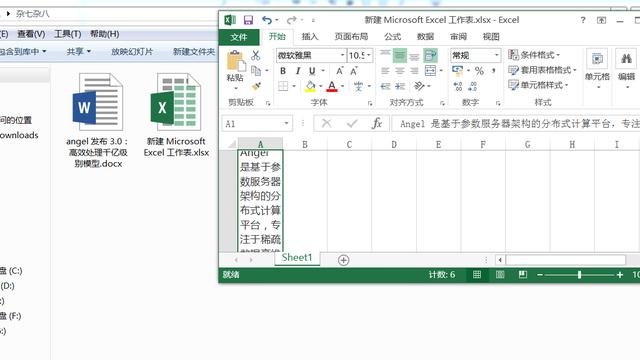Cut selection with the scissors icon
This screenshot has height=360, width=640.
click(256, 55)
